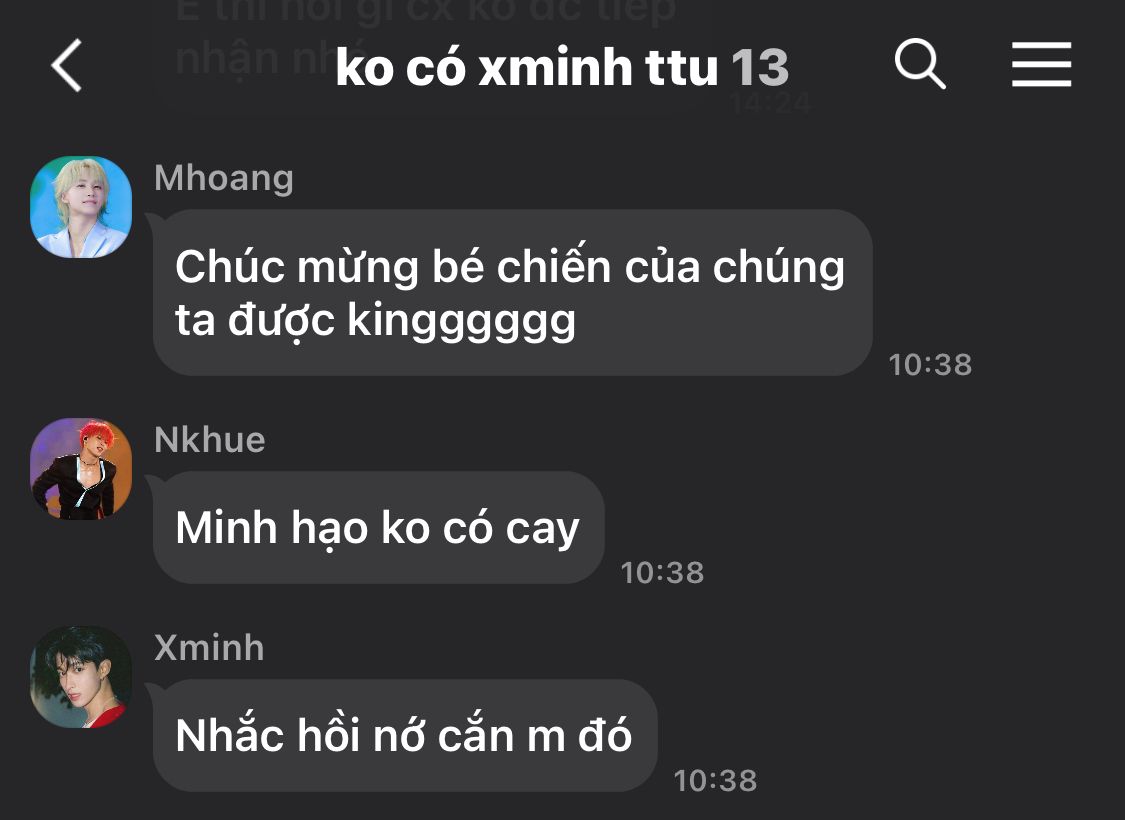Open Nkhue's red-hair profile avatar
The width and height of the screenshot is (1125, 820).
(x=81, y=468)
